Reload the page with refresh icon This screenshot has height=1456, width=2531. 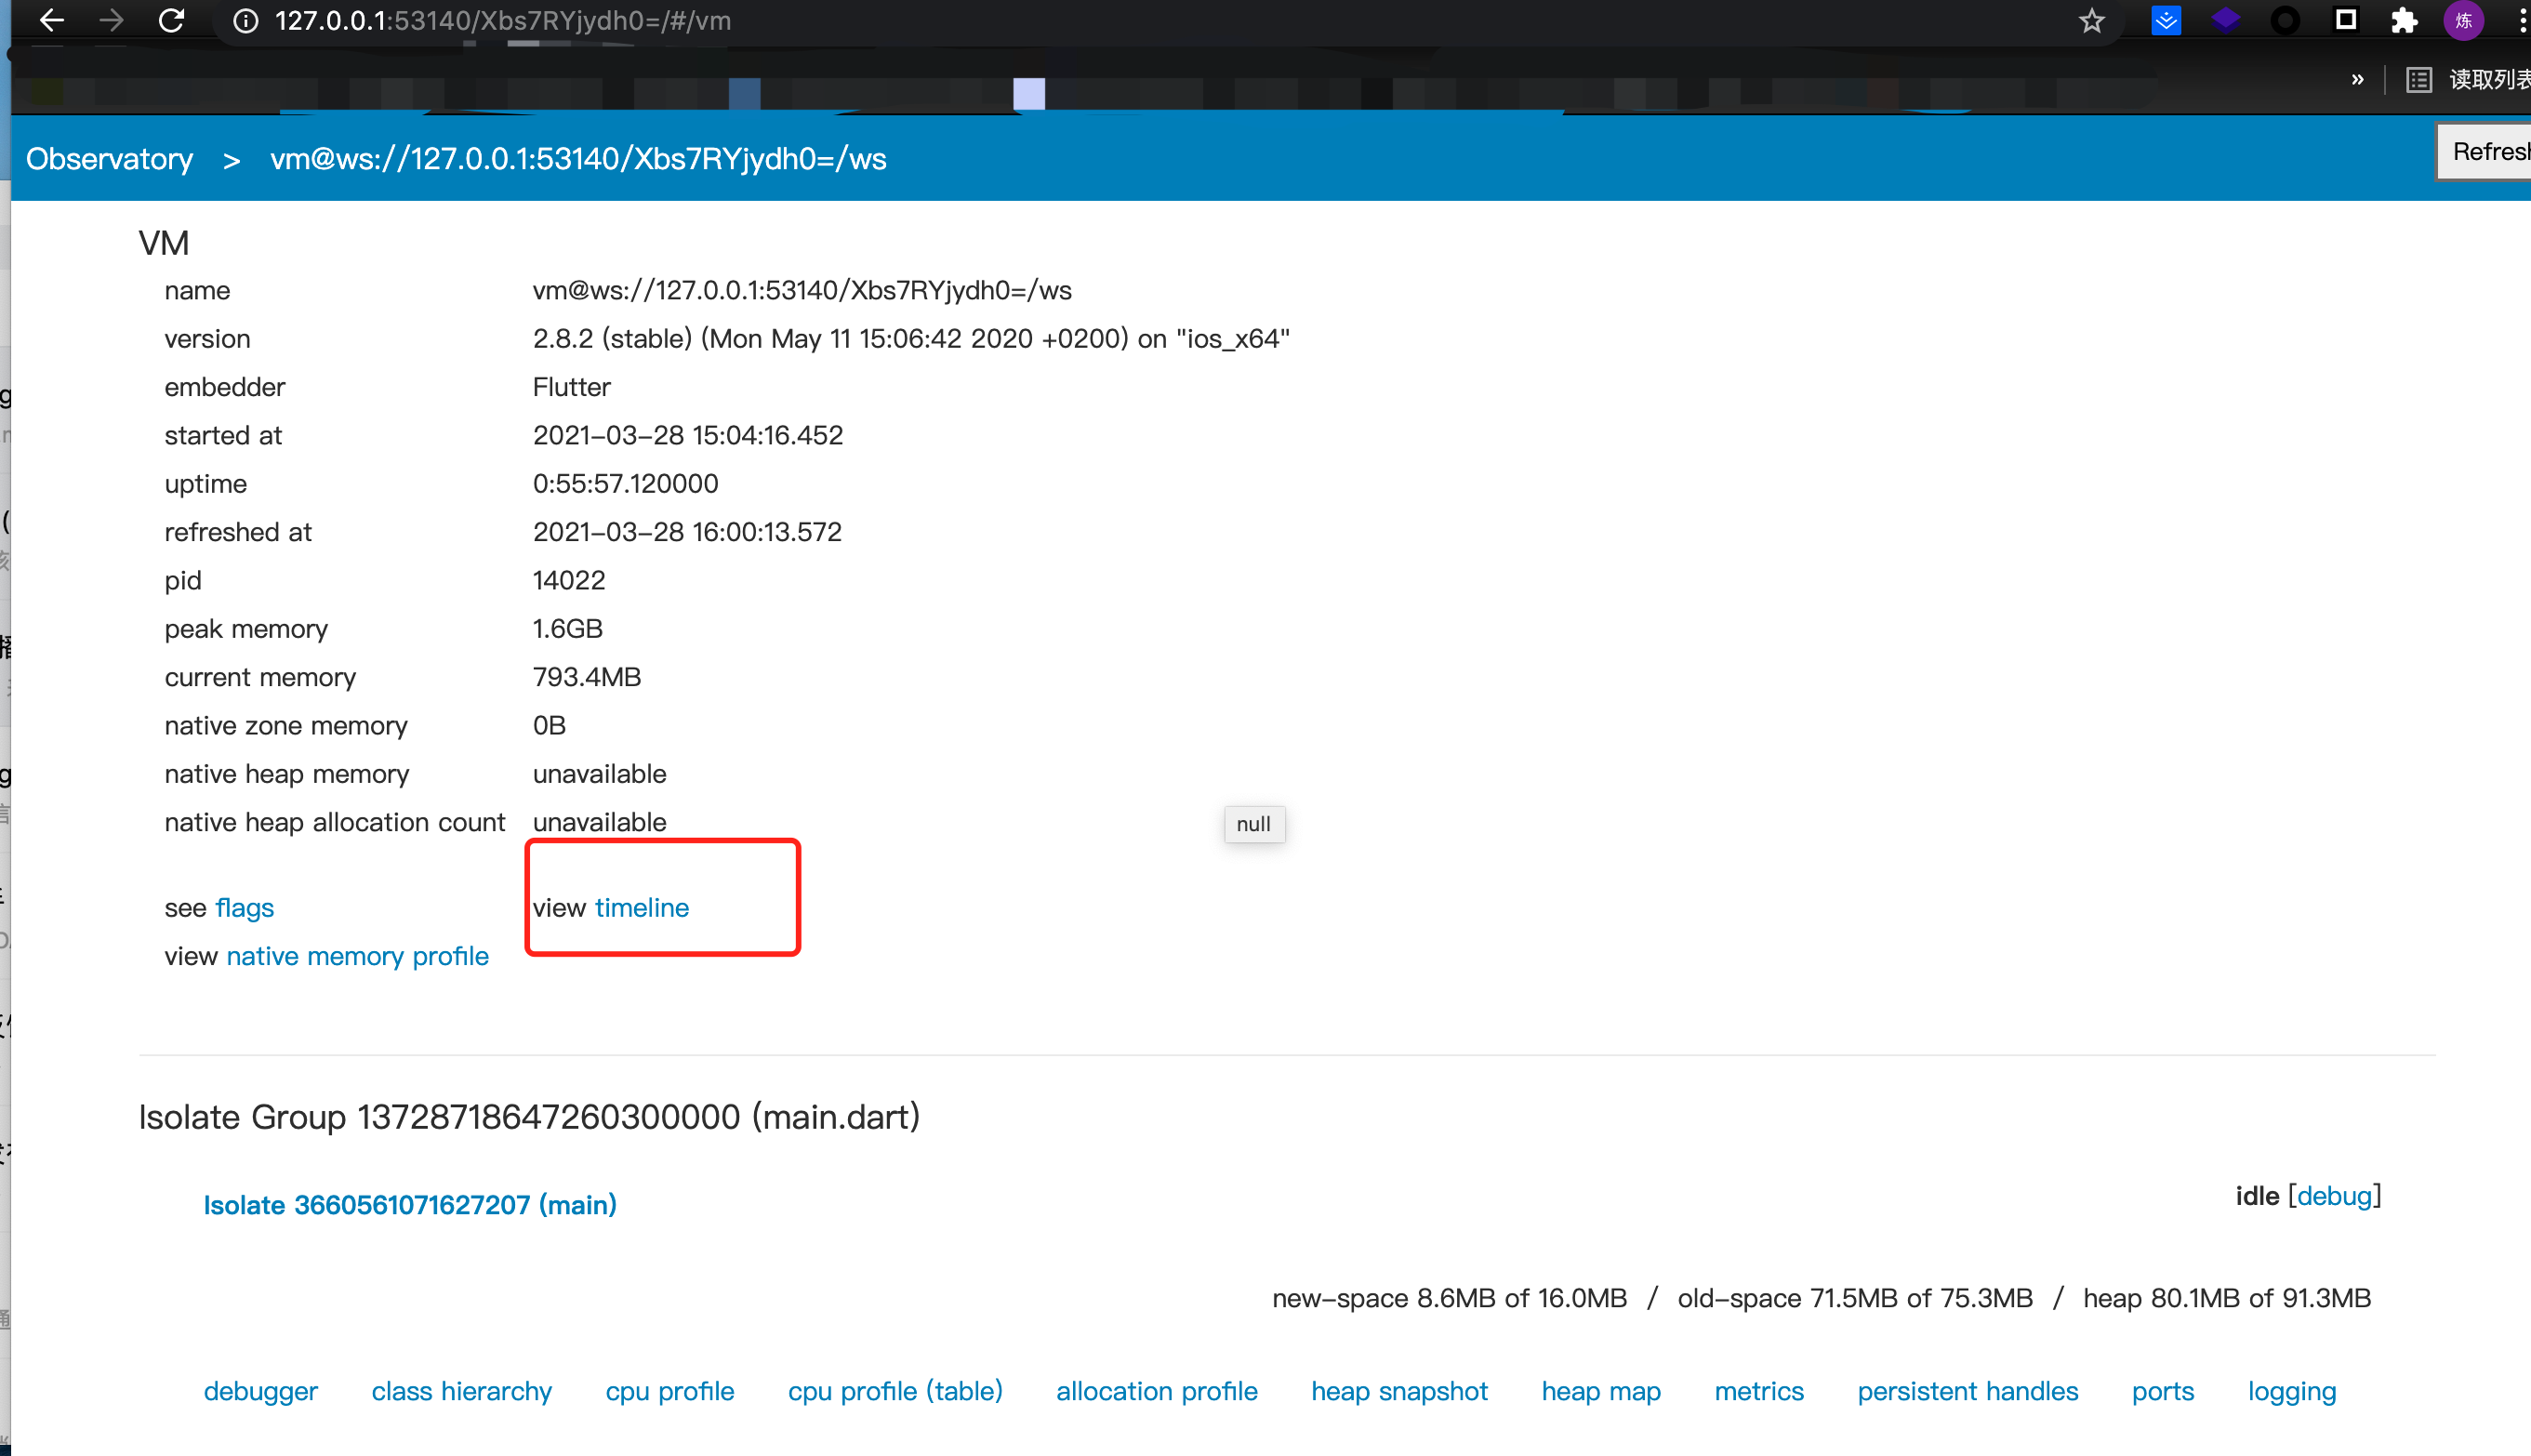pyautogui.click(x=172, y=20)
